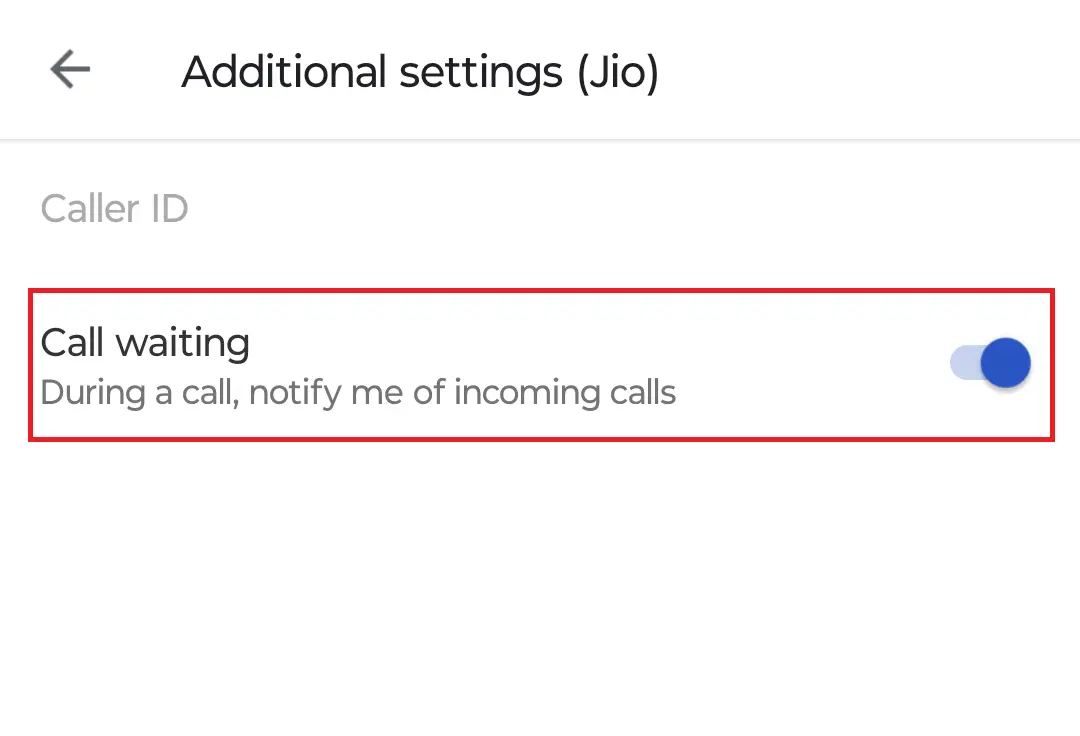Click the Additional settings (Jio) title
Screen dimensions: 1080x736
[x=419, y=71]
